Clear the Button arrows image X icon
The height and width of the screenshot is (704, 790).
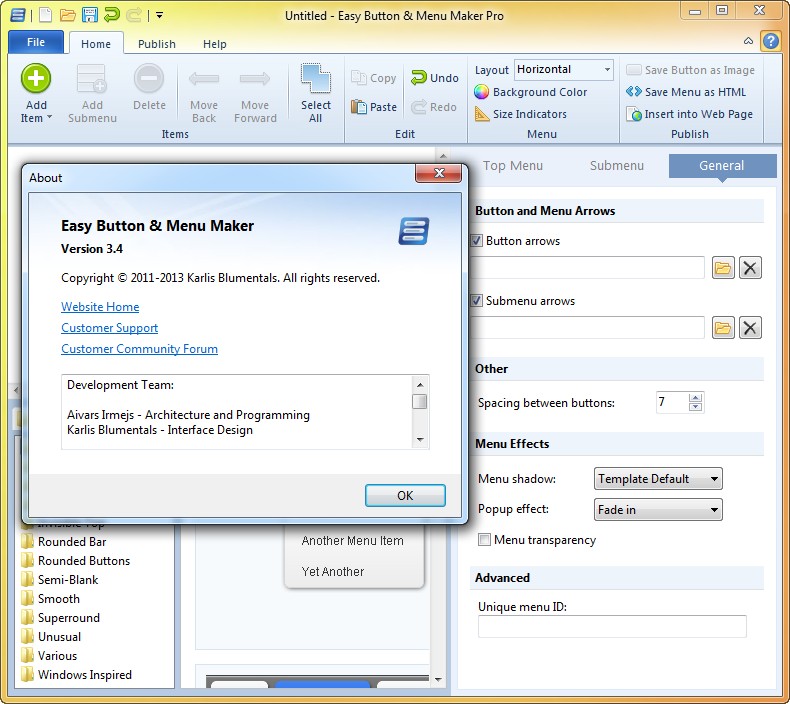[750, 268]
